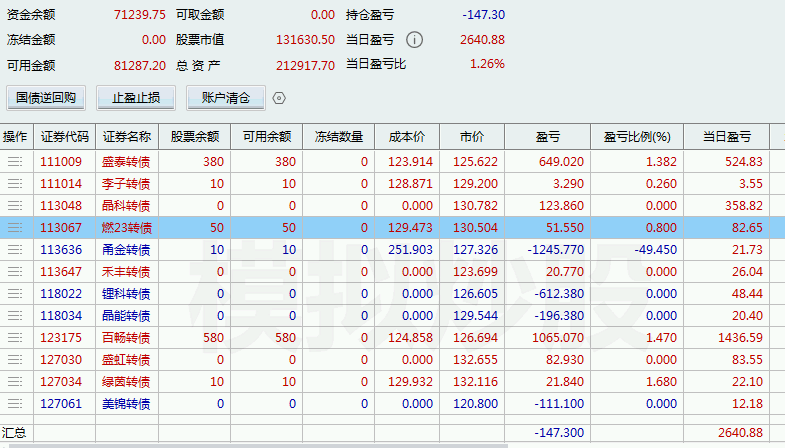Click the cost price 251.903

(x=411, y=250)
